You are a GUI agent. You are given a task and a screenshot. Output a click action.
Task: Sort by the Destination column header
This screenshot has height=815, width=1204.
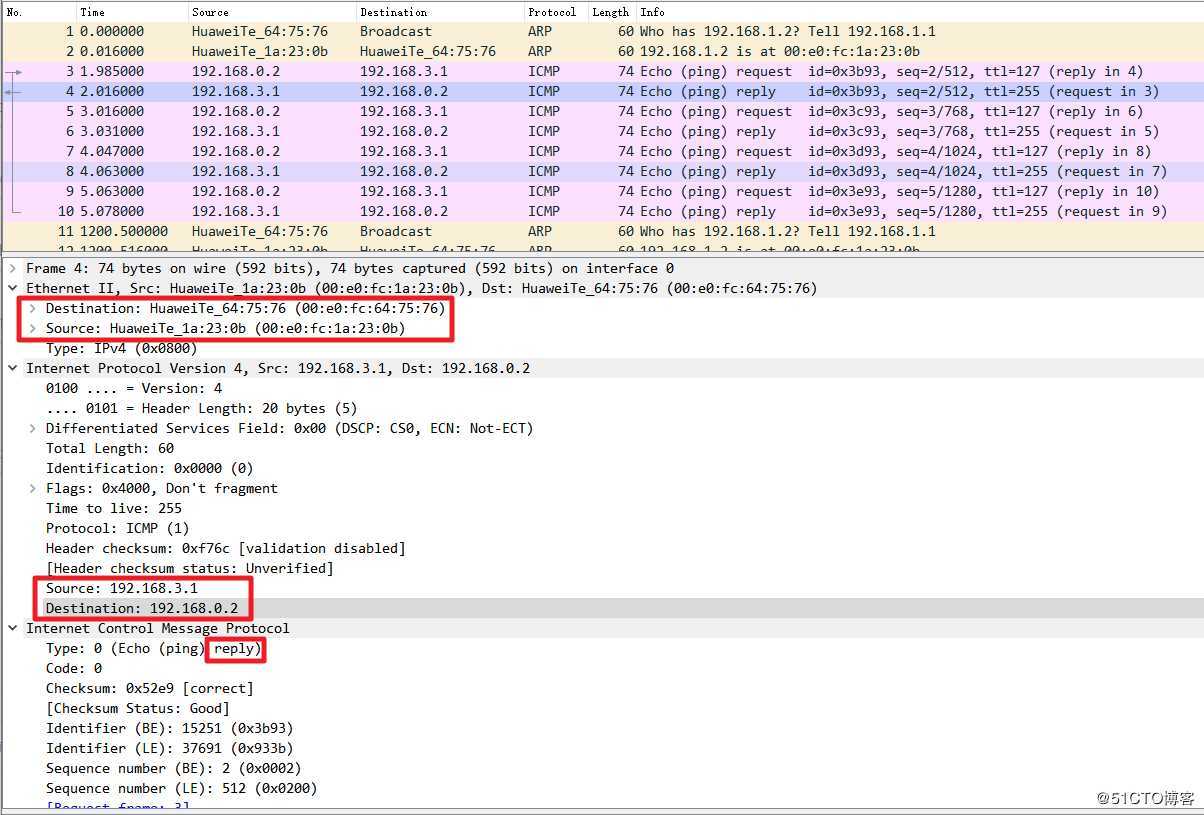[440, 12]
